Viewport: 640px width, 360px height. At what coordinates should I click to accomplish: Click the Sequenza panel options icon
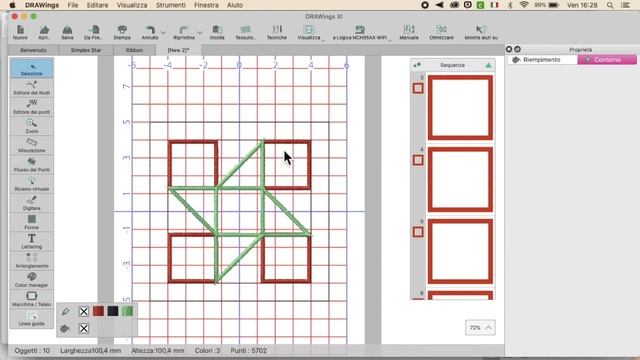point(417,65)
